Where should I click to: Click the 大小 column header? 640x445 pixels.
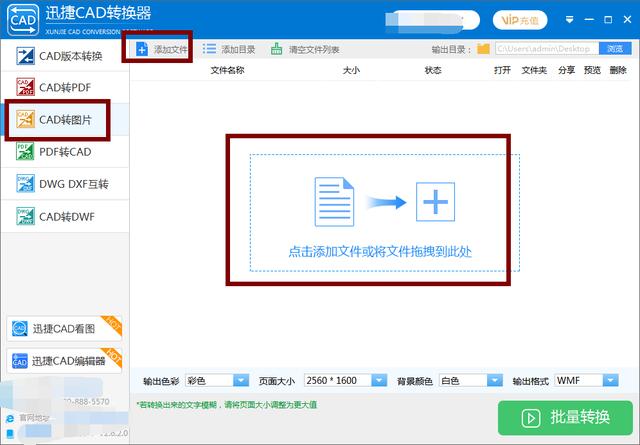point(351,70)
